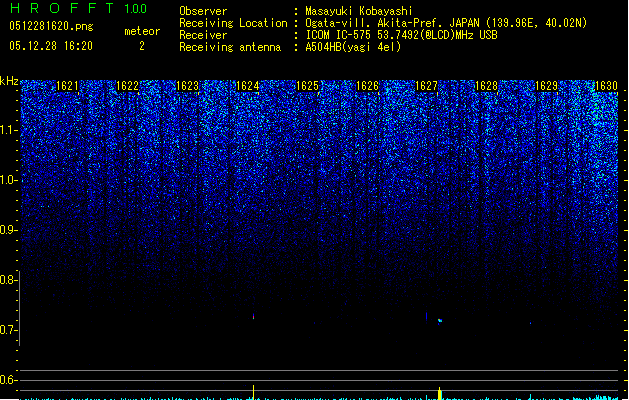This screenshot has width=629, height=400.
Task: Click the 1622 time marker
Action: [x=127, y=86]
